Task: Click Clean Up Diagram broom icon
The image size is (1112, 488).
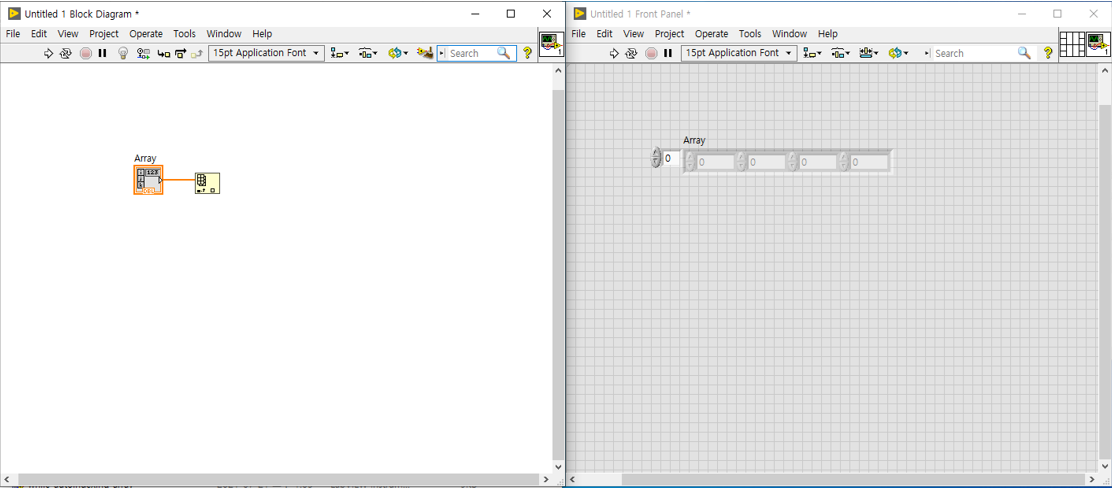Action: (425, 53)
